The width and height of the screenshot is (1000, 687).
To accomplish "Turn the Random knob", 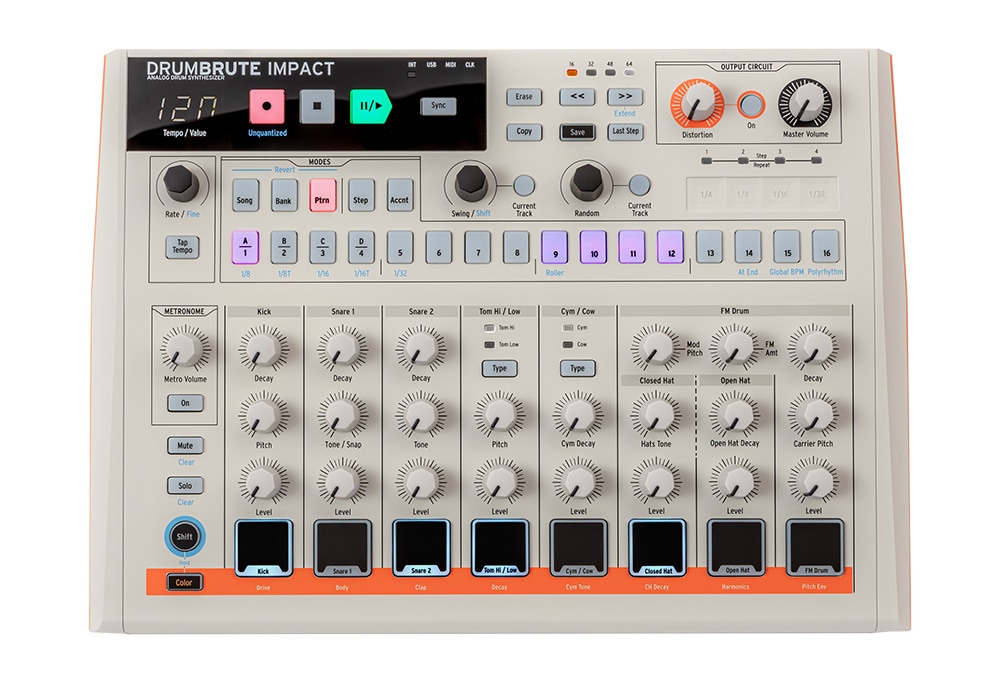I will 587,182.
